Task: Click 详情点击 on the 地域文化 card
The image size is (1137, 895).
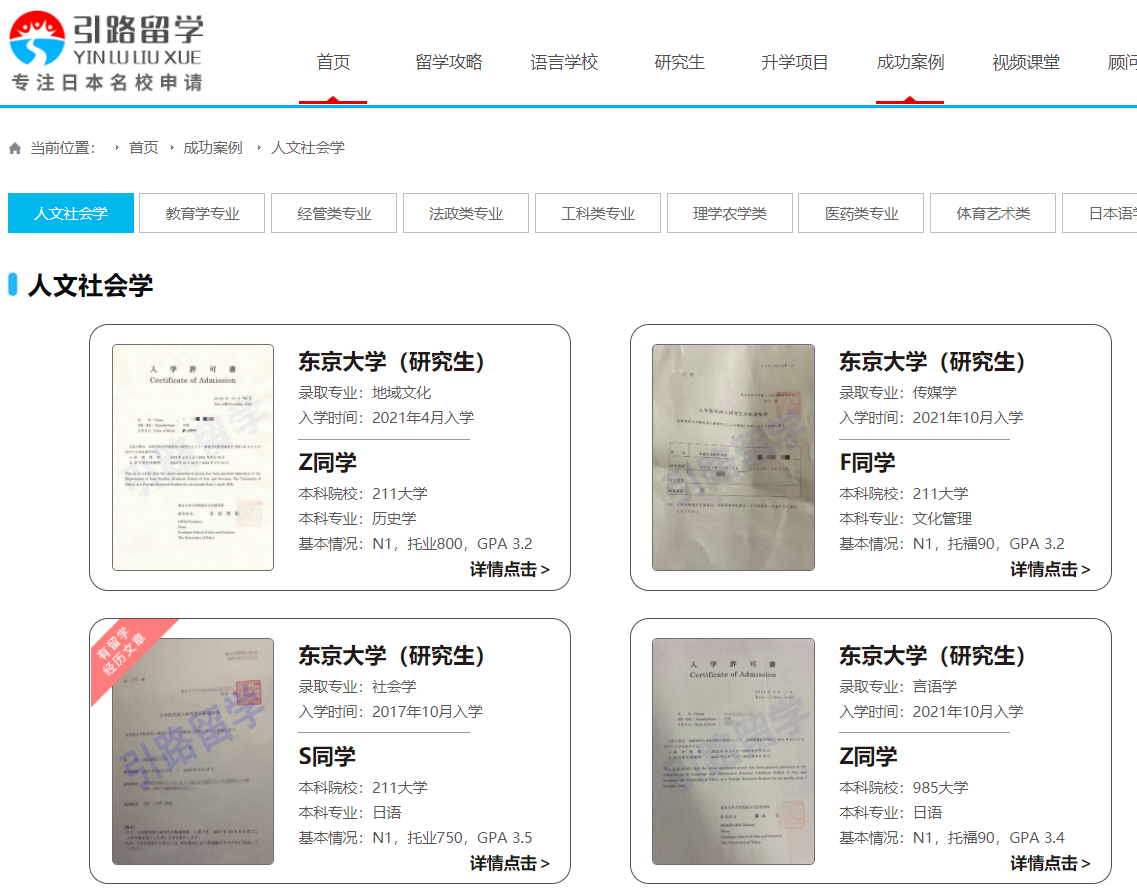Action: (x=509, y=569)
